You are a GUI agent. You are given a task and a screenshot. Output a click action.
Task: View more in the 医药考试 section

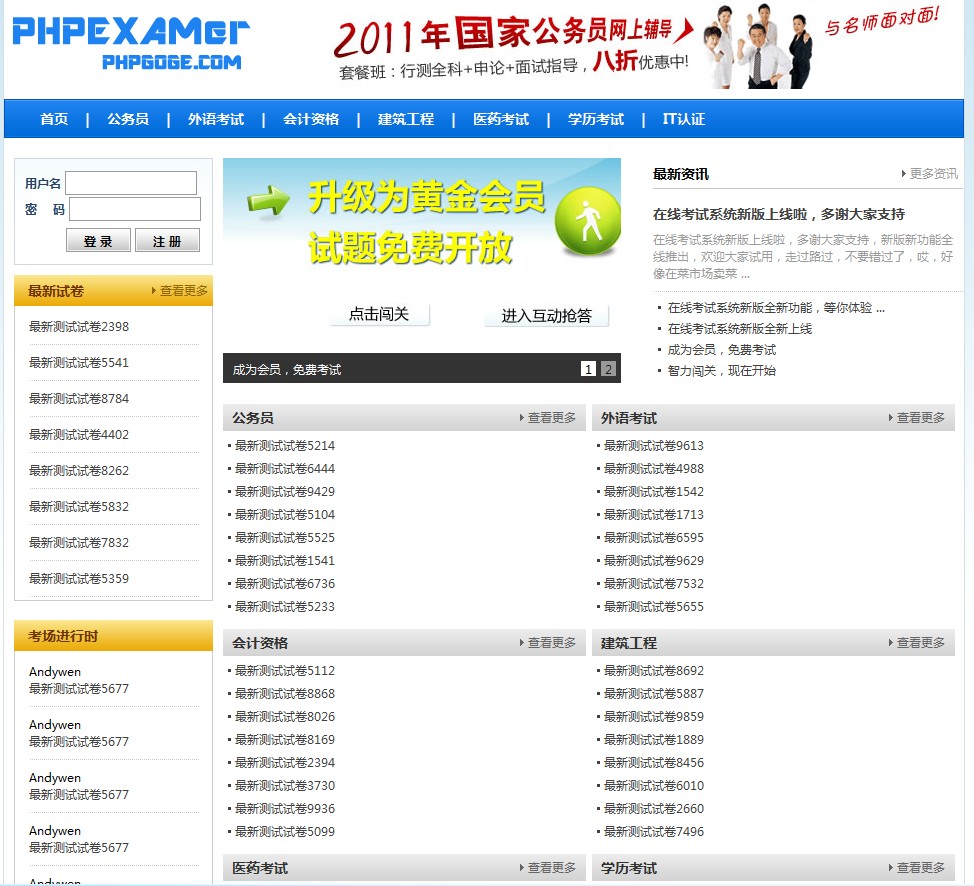(548, 867)
